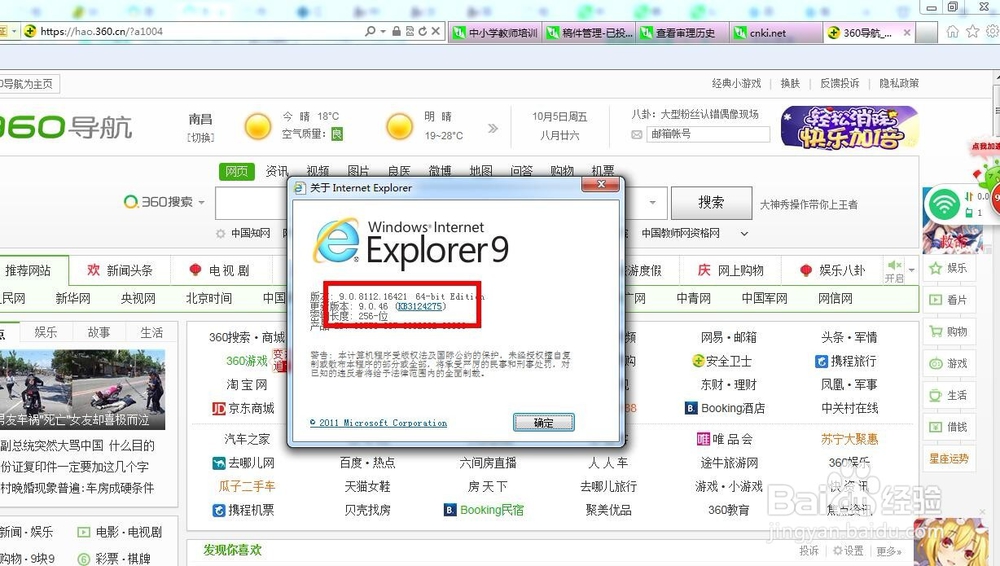
Task: Open 央视网 link
Action: coord(138,298)
